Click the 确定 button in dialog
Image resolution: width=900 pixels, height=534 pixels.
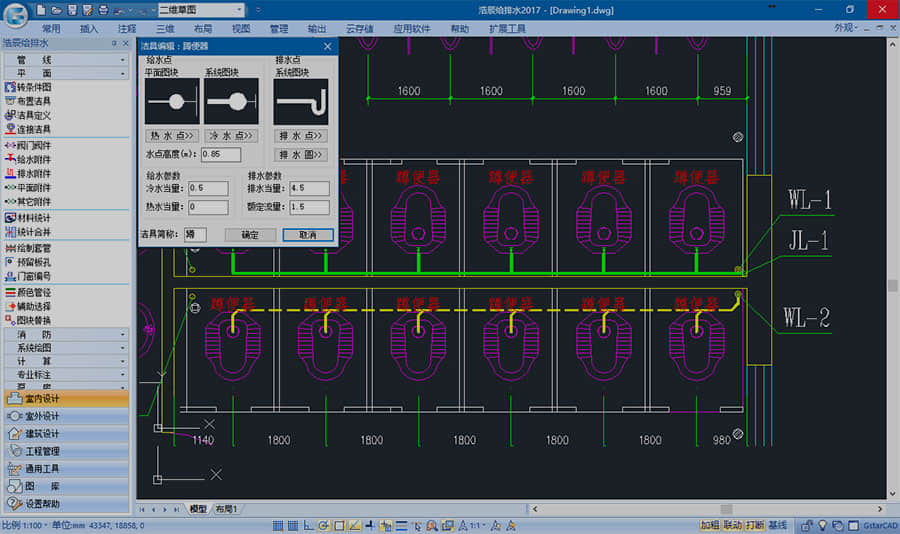249,234
